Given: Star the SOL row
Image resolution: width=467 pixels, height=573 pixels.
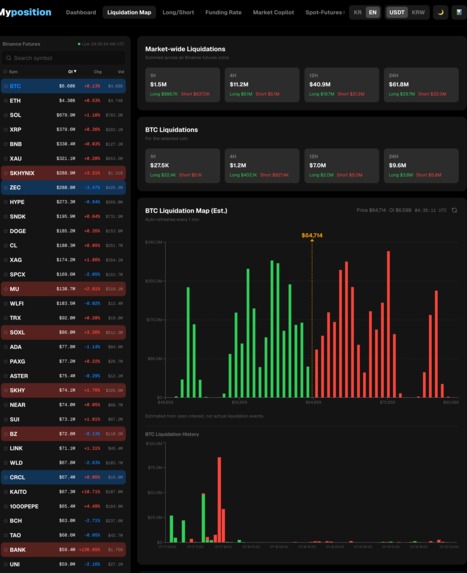Looking at the screenshot, I should click(5, 115).
